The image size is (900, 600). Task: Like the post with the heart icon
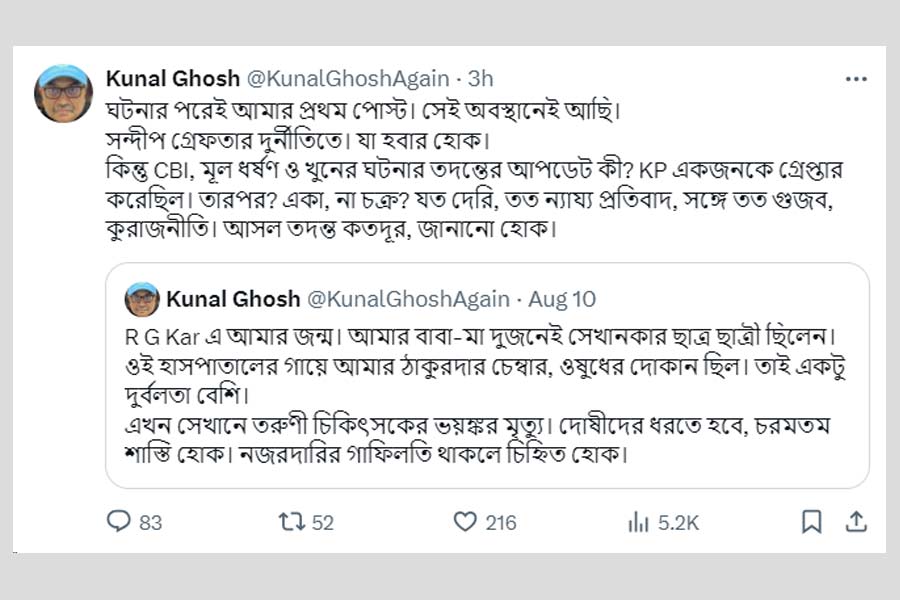(464, 521)
